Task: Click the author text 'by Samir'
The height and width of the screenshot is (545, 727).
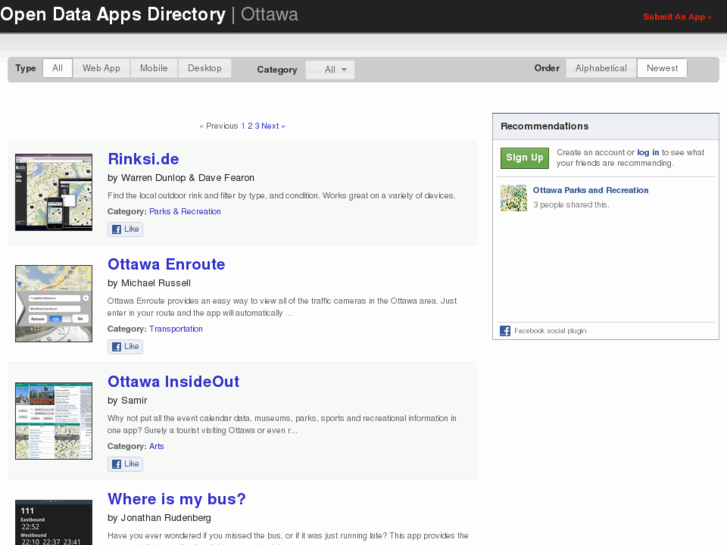Action: pyautogui.click(x=127, y=400)
